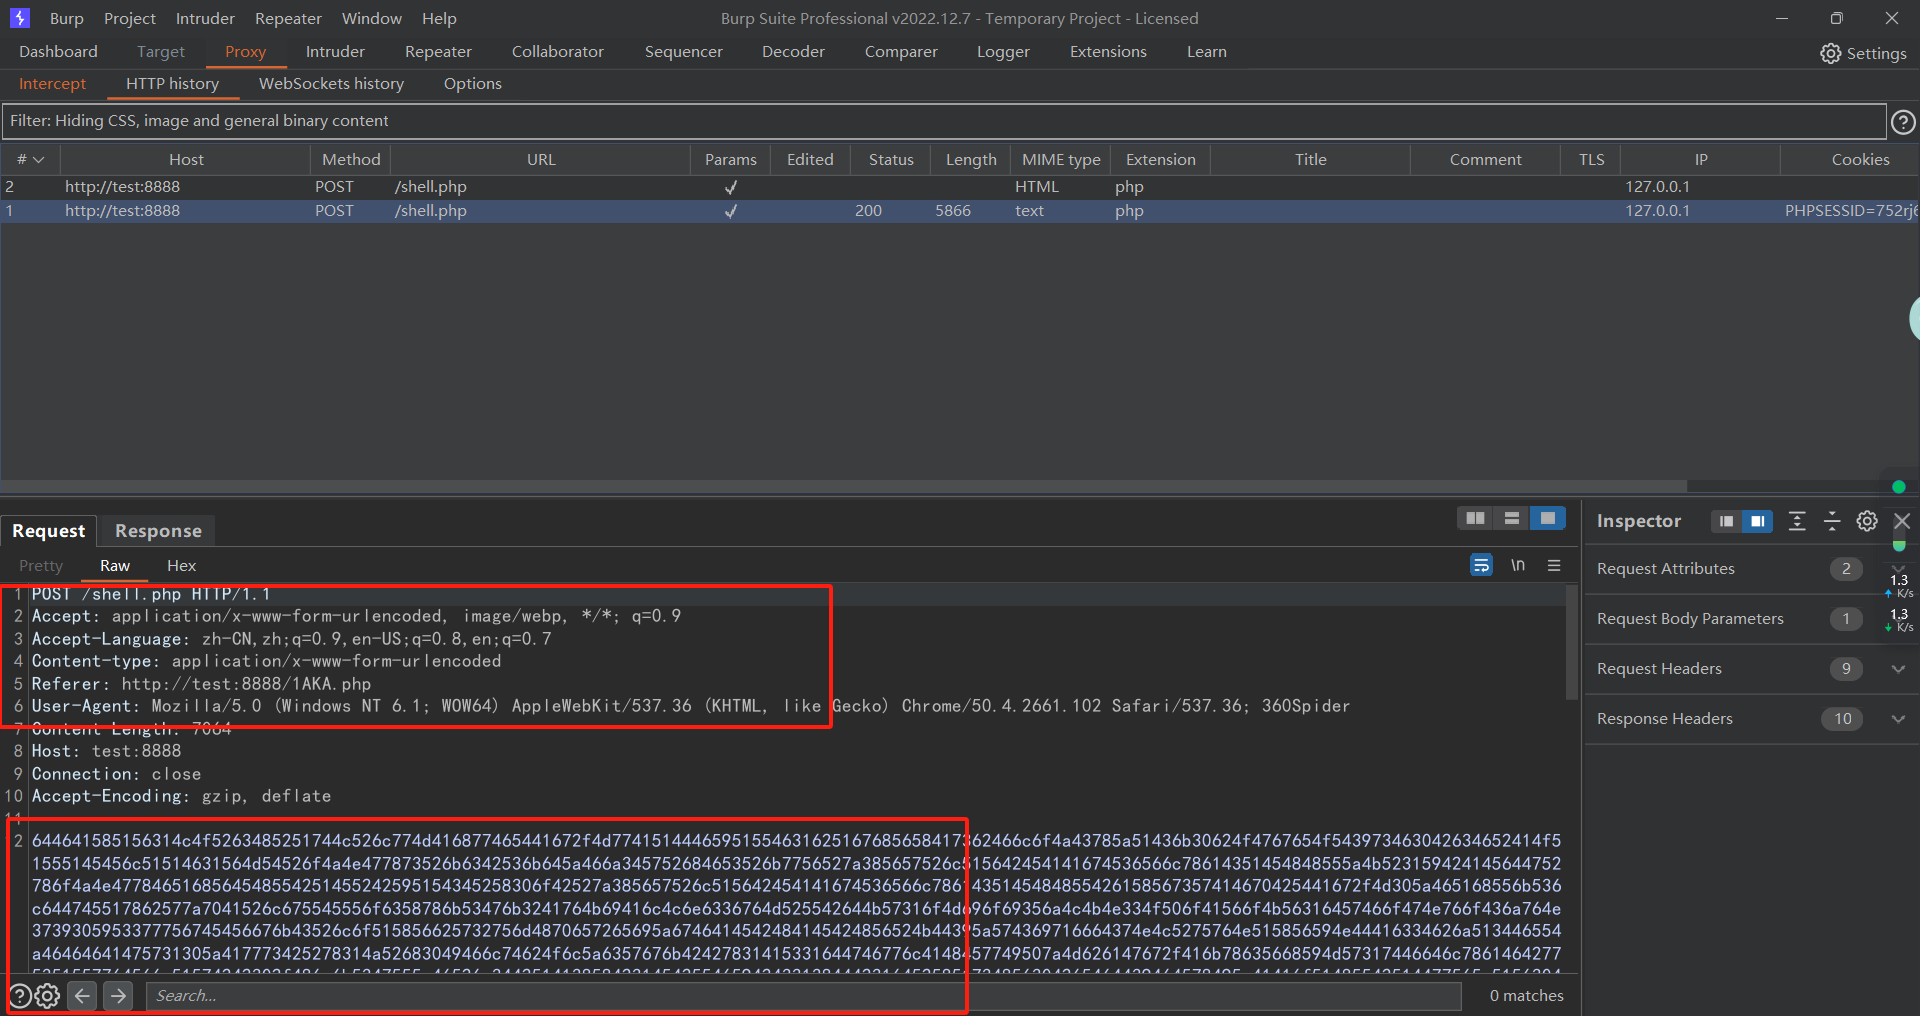This screenshot has height=1016, width=1920.
Task: Open the Repeater menu in menu bar
Action: pyautogui.click(x=288, y=18)
